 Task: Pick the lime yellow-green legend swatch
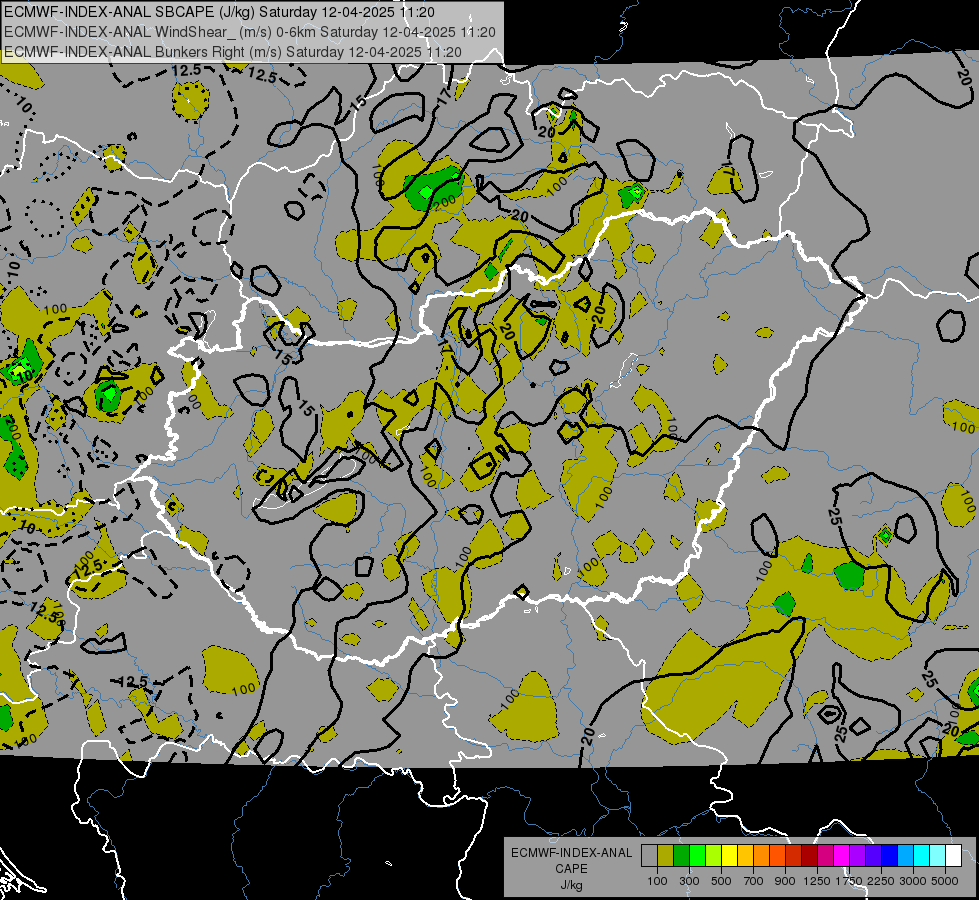(714, 856)
